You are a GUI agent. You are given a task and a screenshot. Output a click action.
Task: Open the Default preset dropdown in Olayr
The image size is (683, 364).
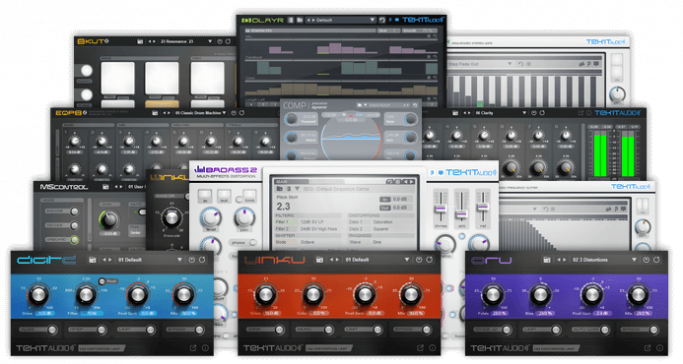[372, 20]
